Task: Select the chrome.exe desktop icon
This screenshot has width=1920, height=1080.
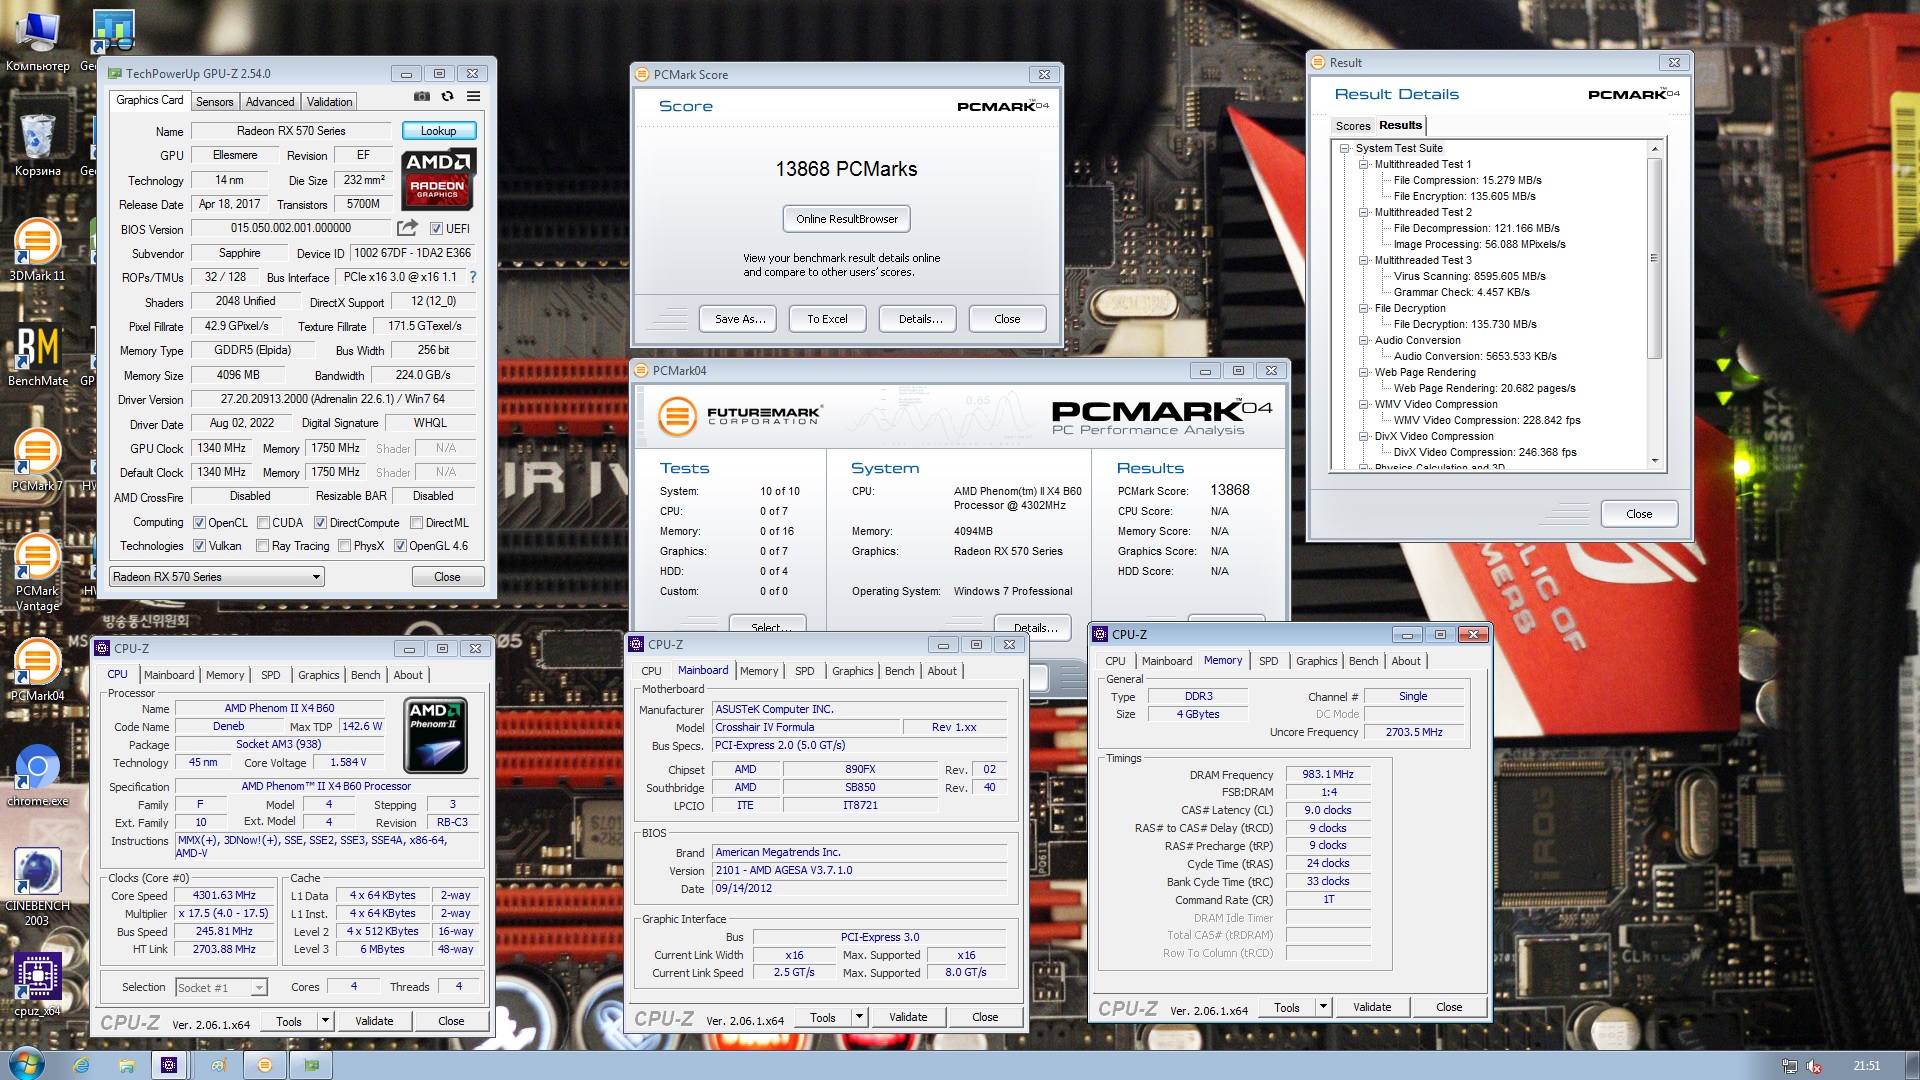Action: click(37, 775)
